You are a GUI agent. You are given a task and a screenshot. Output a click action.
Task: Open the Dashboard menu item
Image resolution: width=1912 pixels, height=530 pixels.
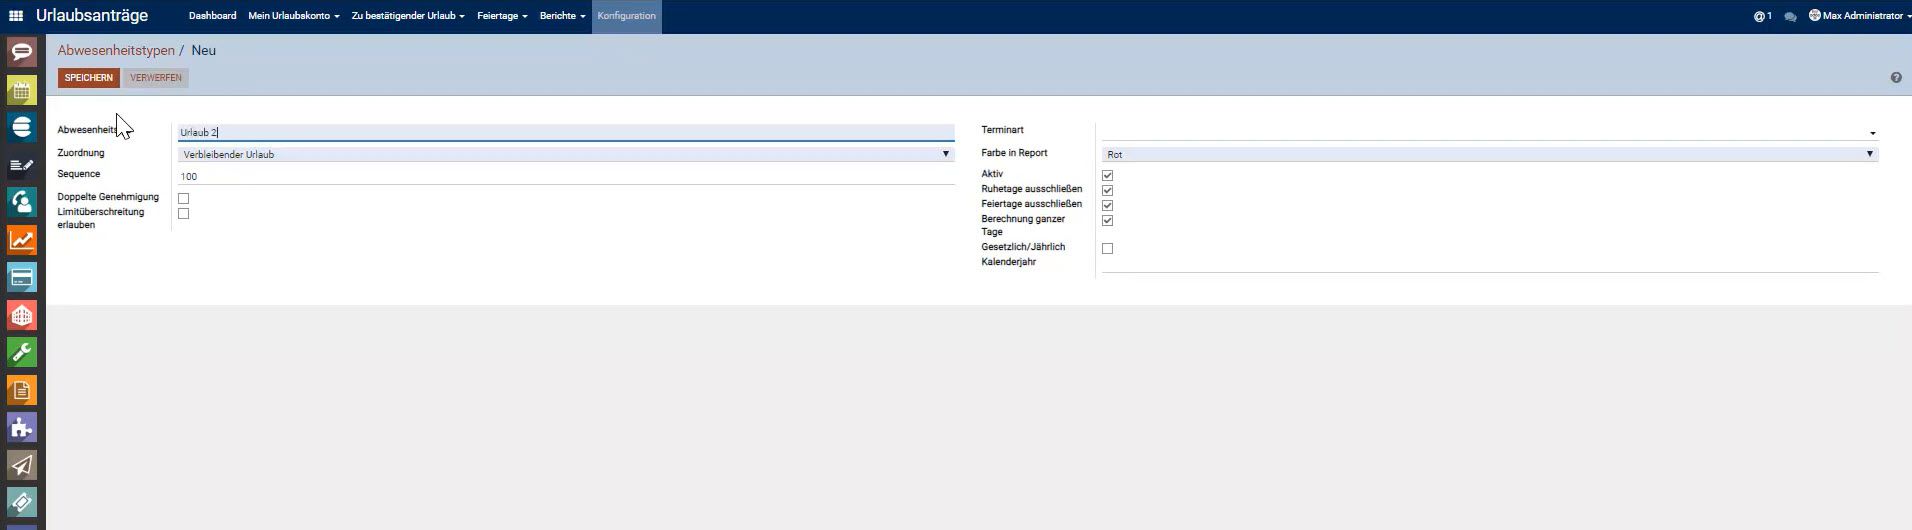coord(212,16)
